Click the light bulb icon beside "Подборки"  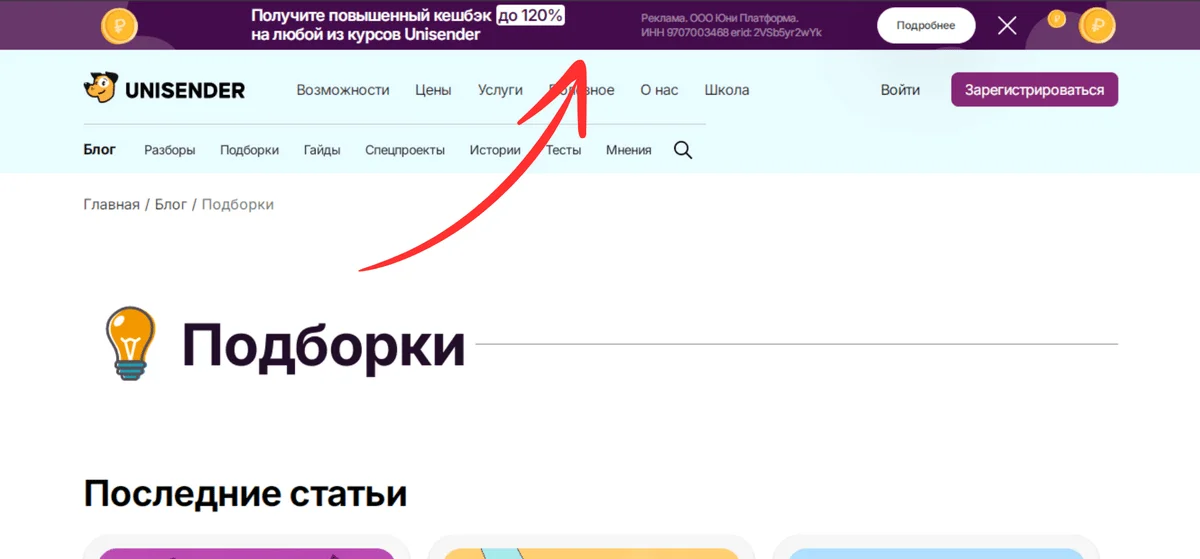coord(131,344)
